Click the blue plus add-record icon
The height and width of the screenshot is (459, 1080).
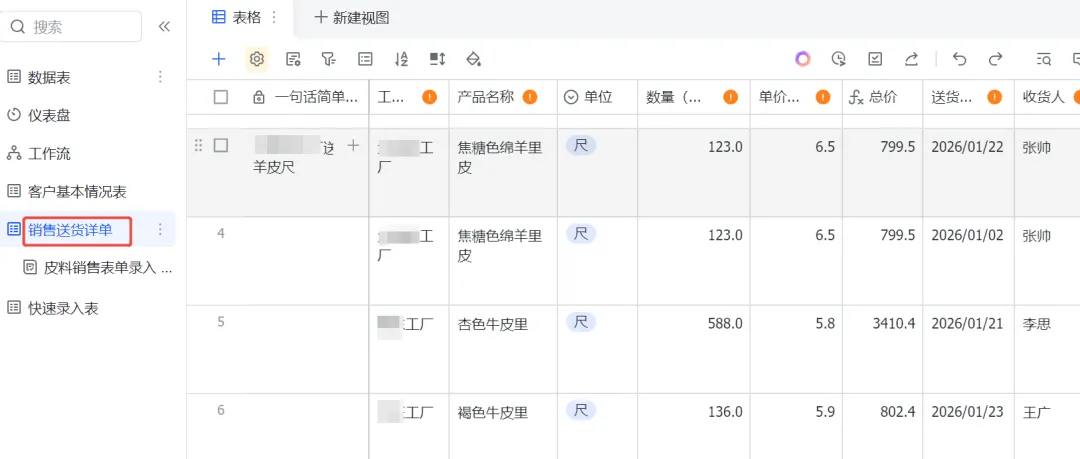(219, 59)
